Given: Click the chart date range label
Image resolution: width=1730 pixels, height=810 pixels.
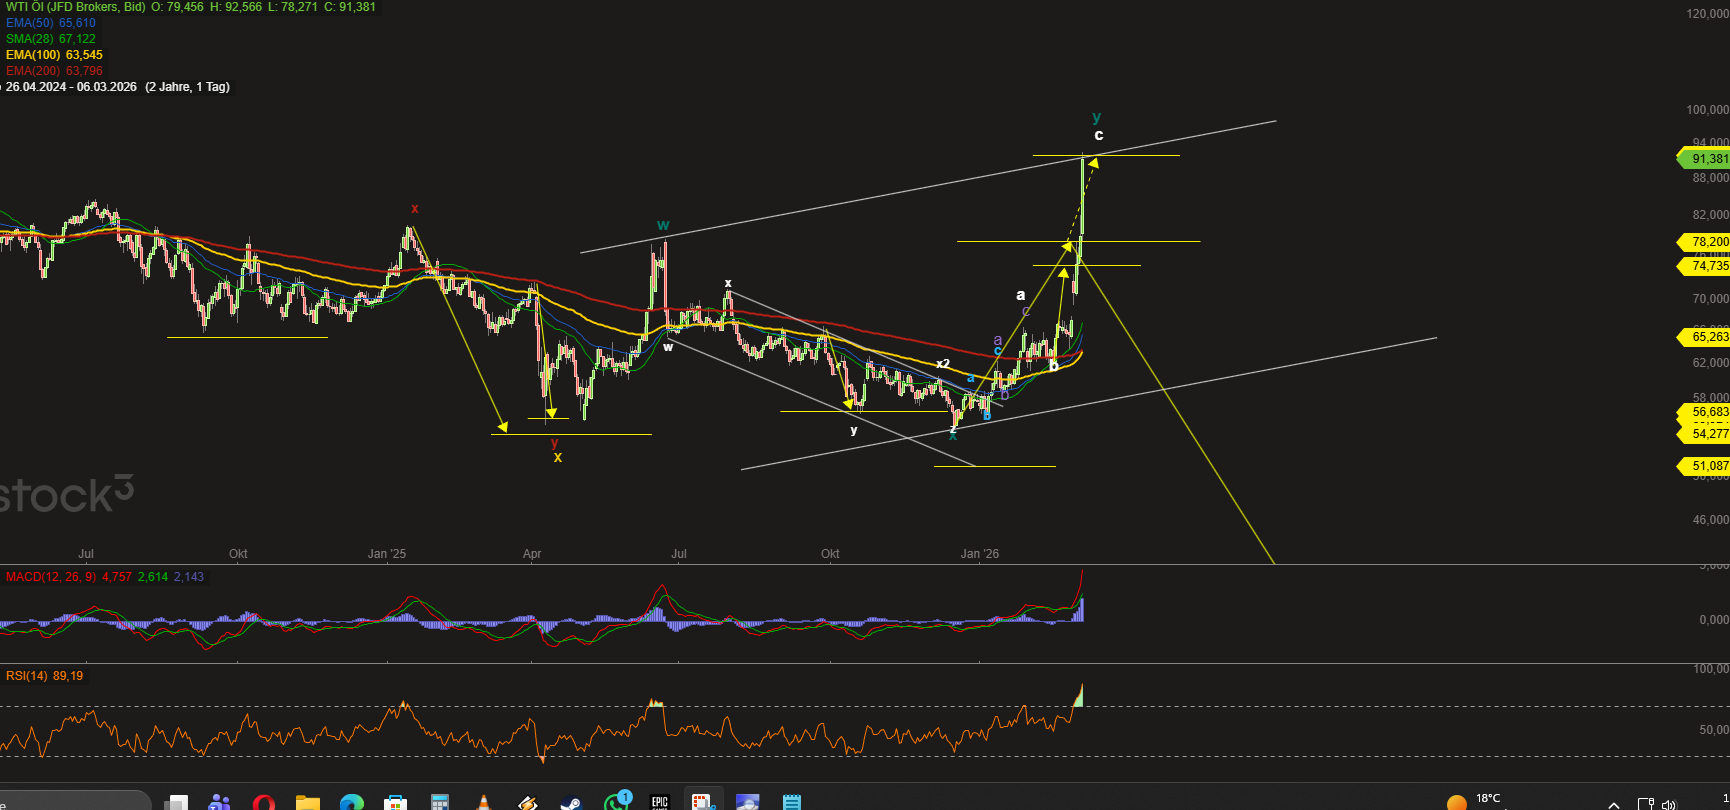Looking at the screenshot, I should 71,87.
